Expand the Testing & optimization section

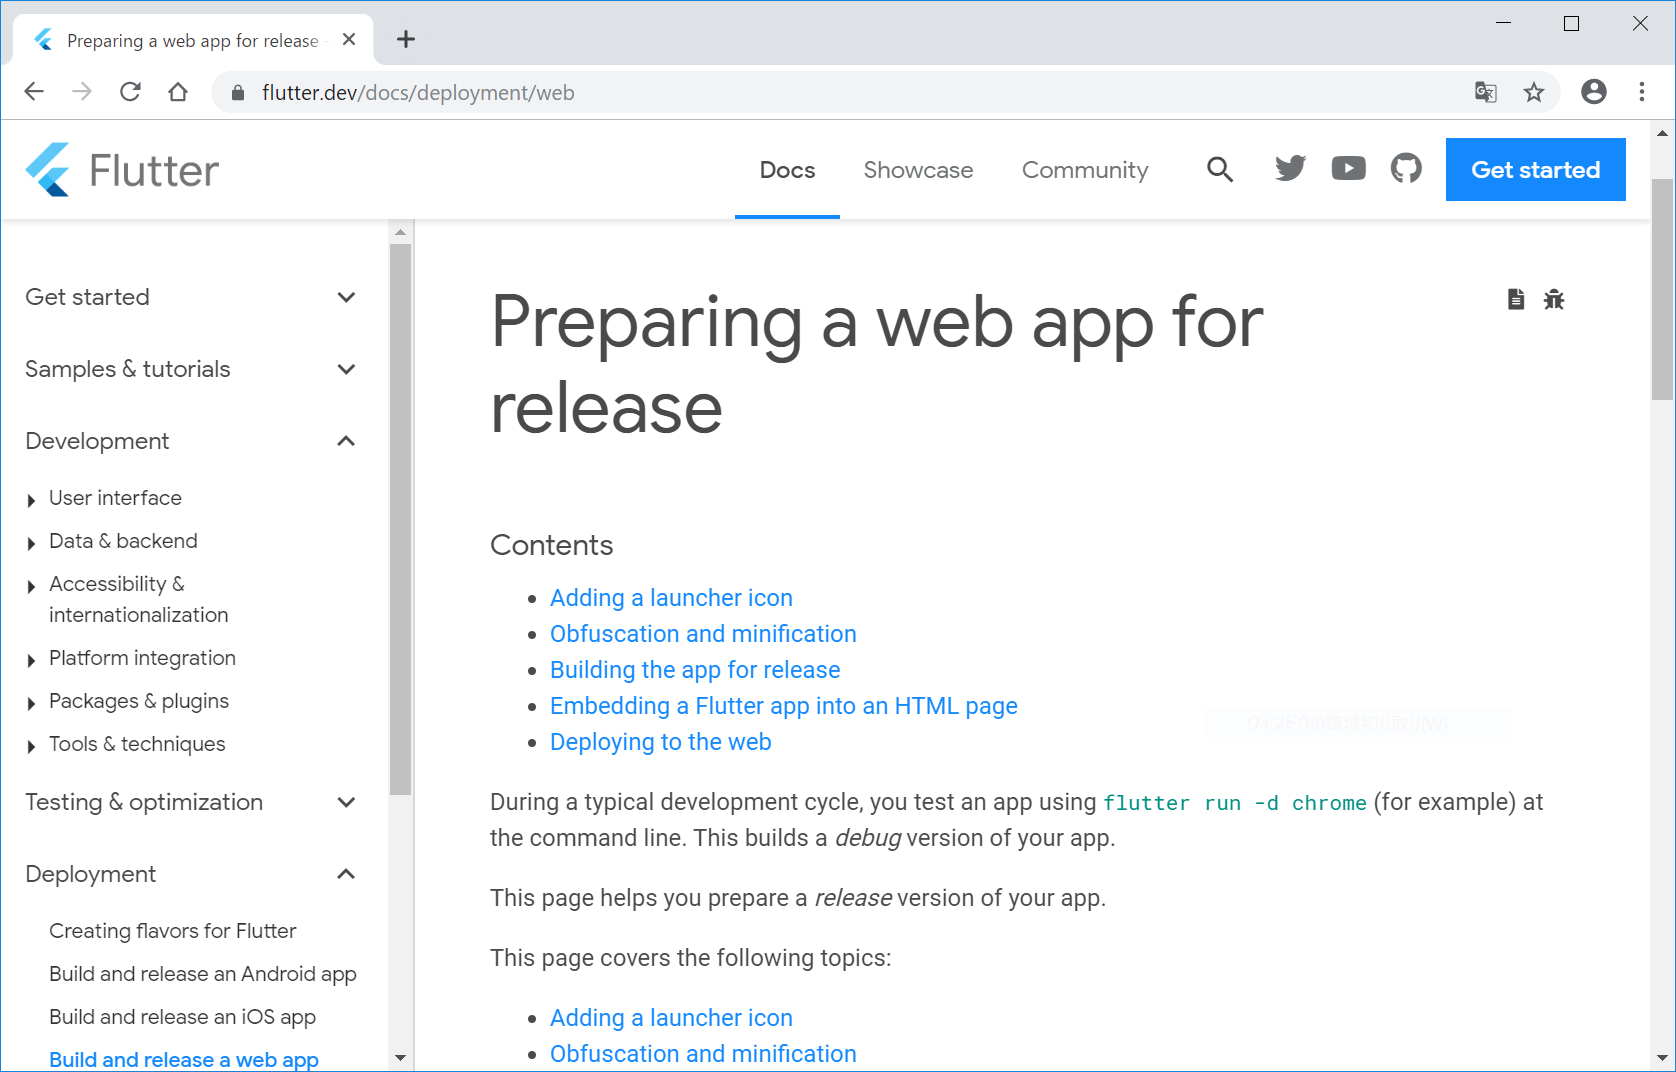346,802
